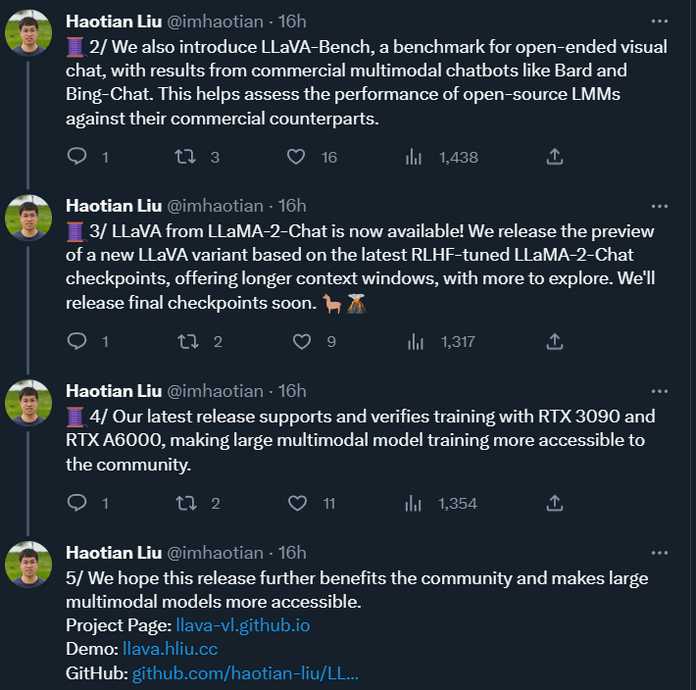
Task: Open more options on tweet 2/
Action: [x=659, y=21]
